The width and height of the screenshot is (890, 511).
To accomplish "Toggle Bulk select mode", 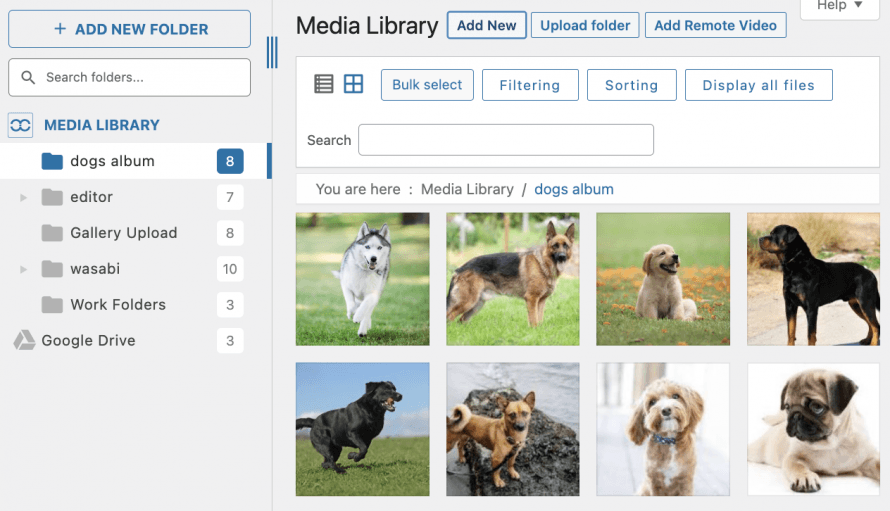I will pos(427,85).
